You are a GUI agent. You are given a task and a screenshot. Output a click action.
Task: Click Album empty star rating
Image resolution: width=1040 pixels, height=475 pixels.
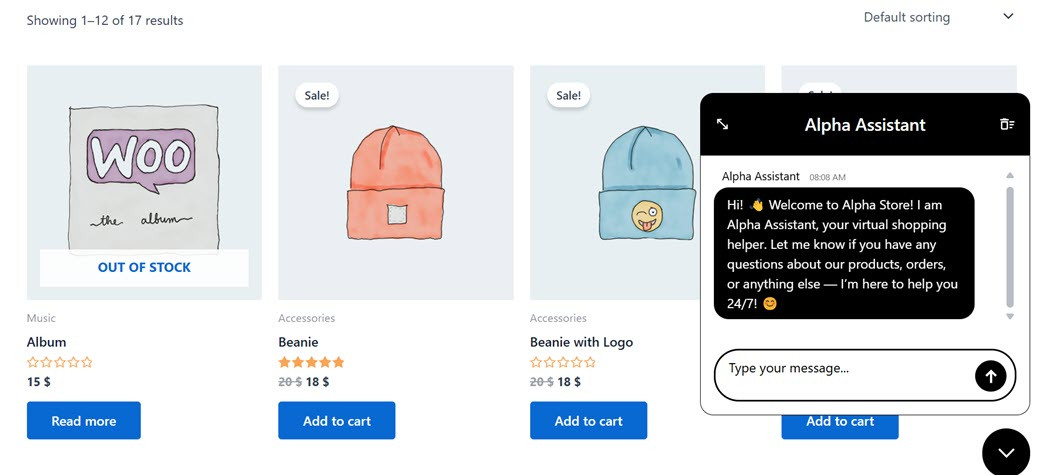[x=60, y=362]
